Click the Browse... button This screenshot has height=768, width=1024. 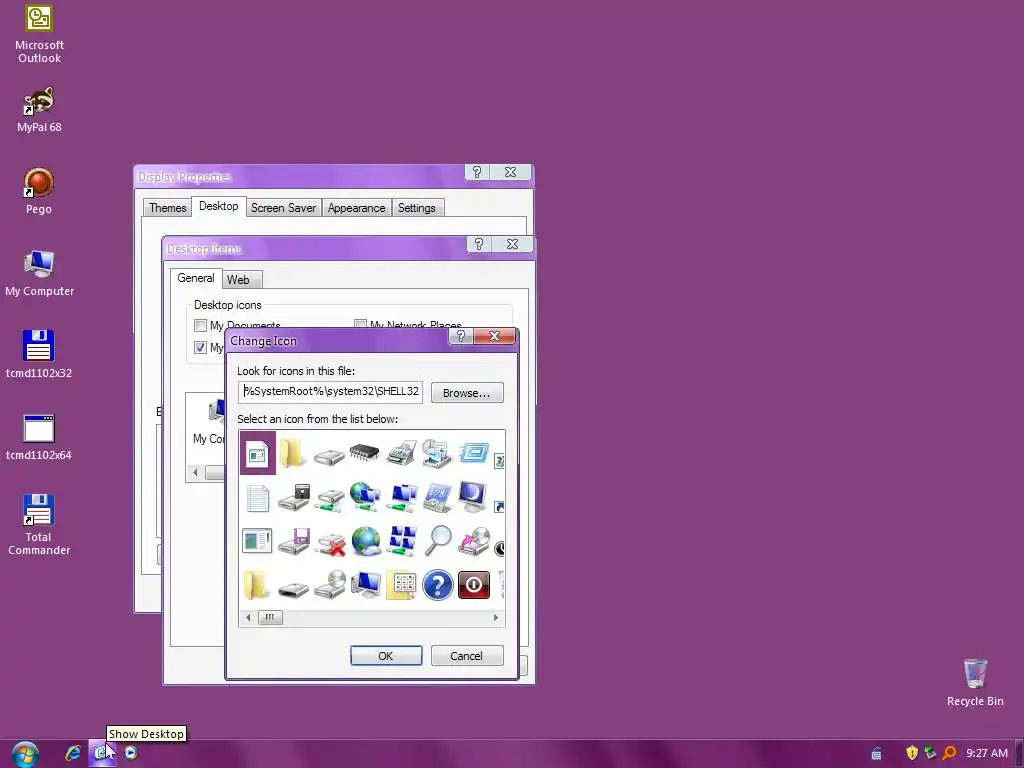point(467,392)
